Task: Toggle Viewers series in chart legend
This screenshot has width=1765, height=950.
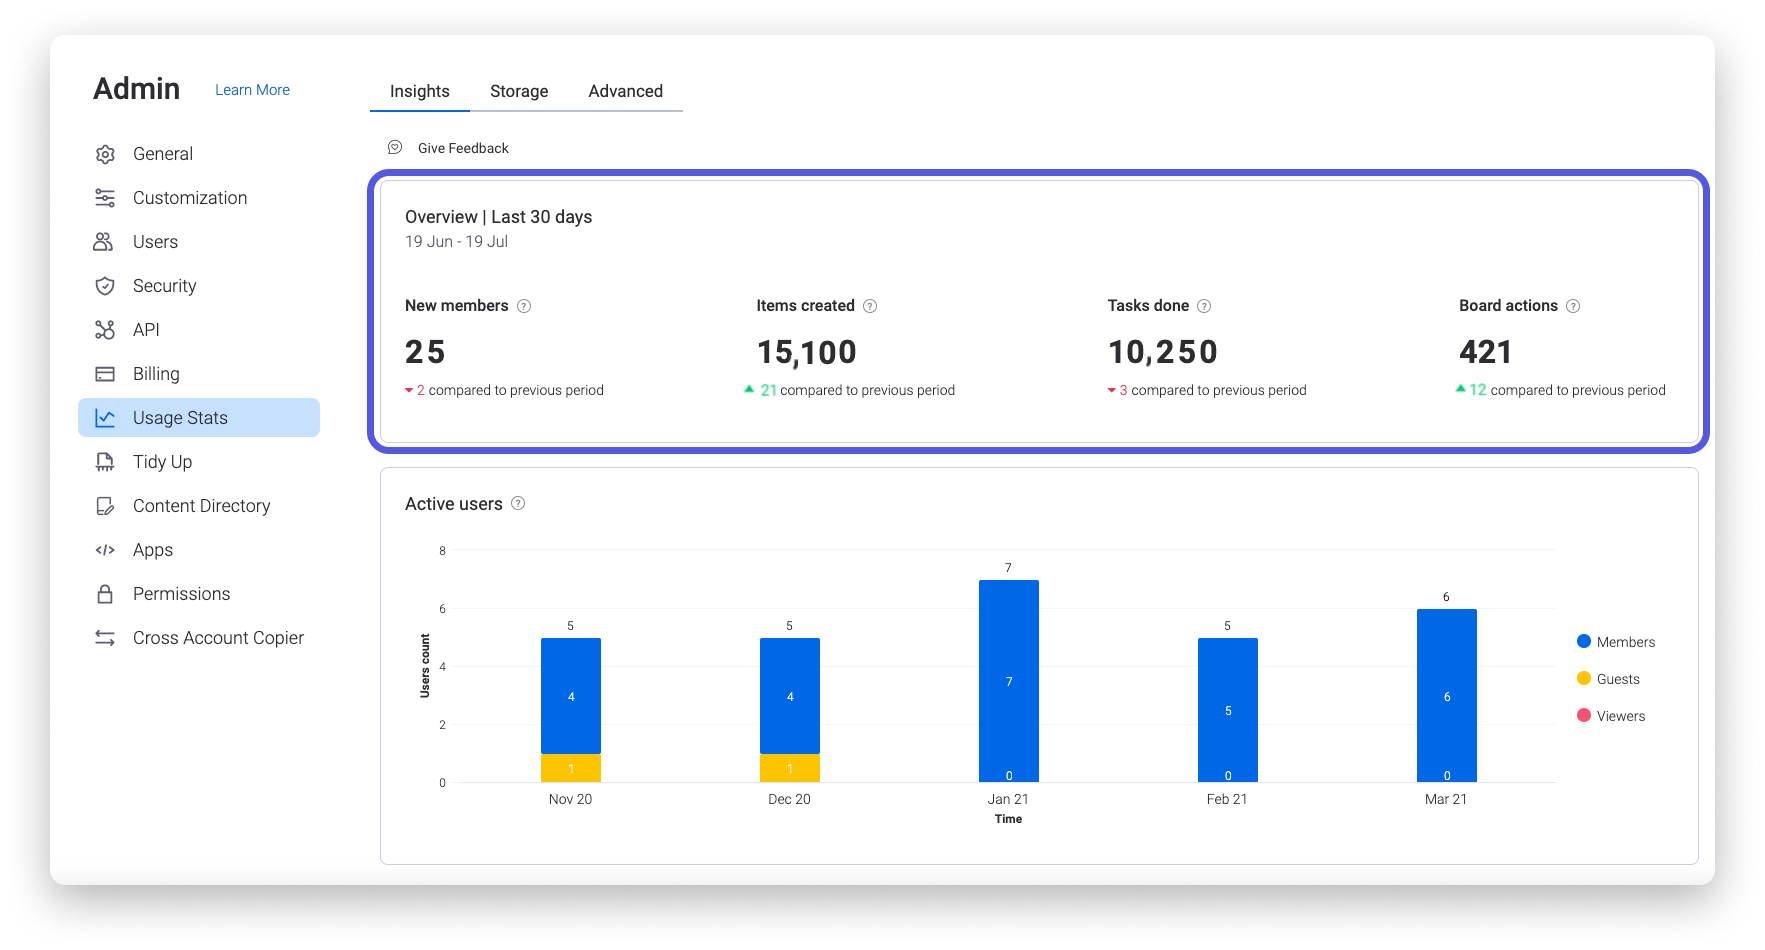Action: (x=1611, y=716)
